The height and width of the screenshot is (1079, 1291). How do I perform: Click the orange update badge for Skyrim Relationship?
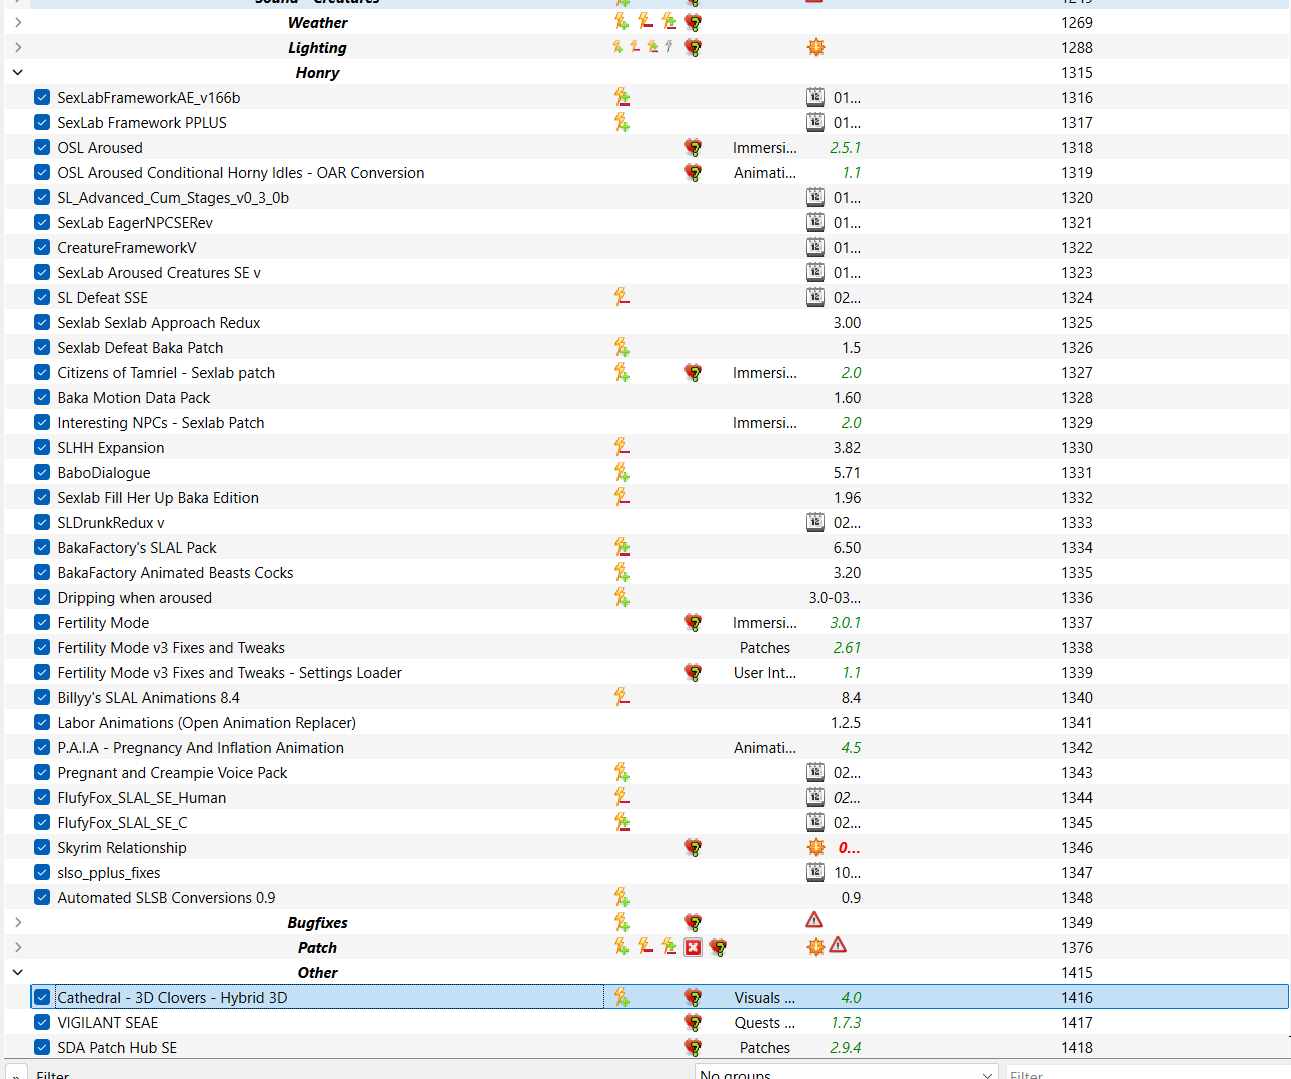[816, 847]
